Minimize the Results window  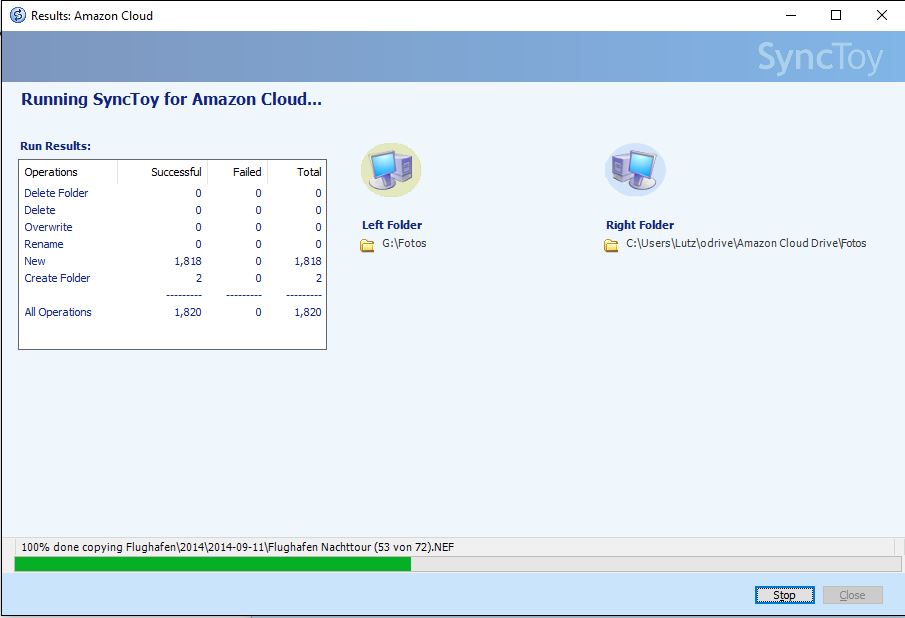click(x=791, y=16)
